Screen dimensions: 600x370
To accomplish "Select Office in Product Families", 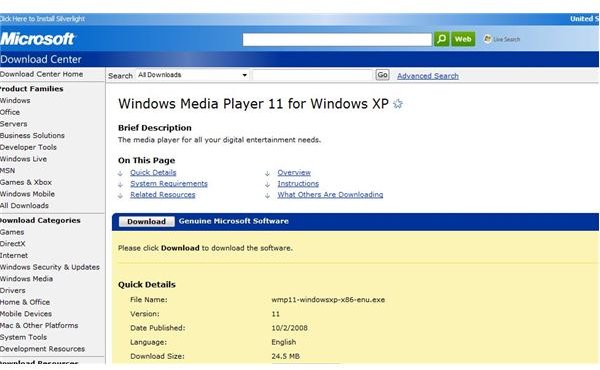I will click(x=10, y=112).
